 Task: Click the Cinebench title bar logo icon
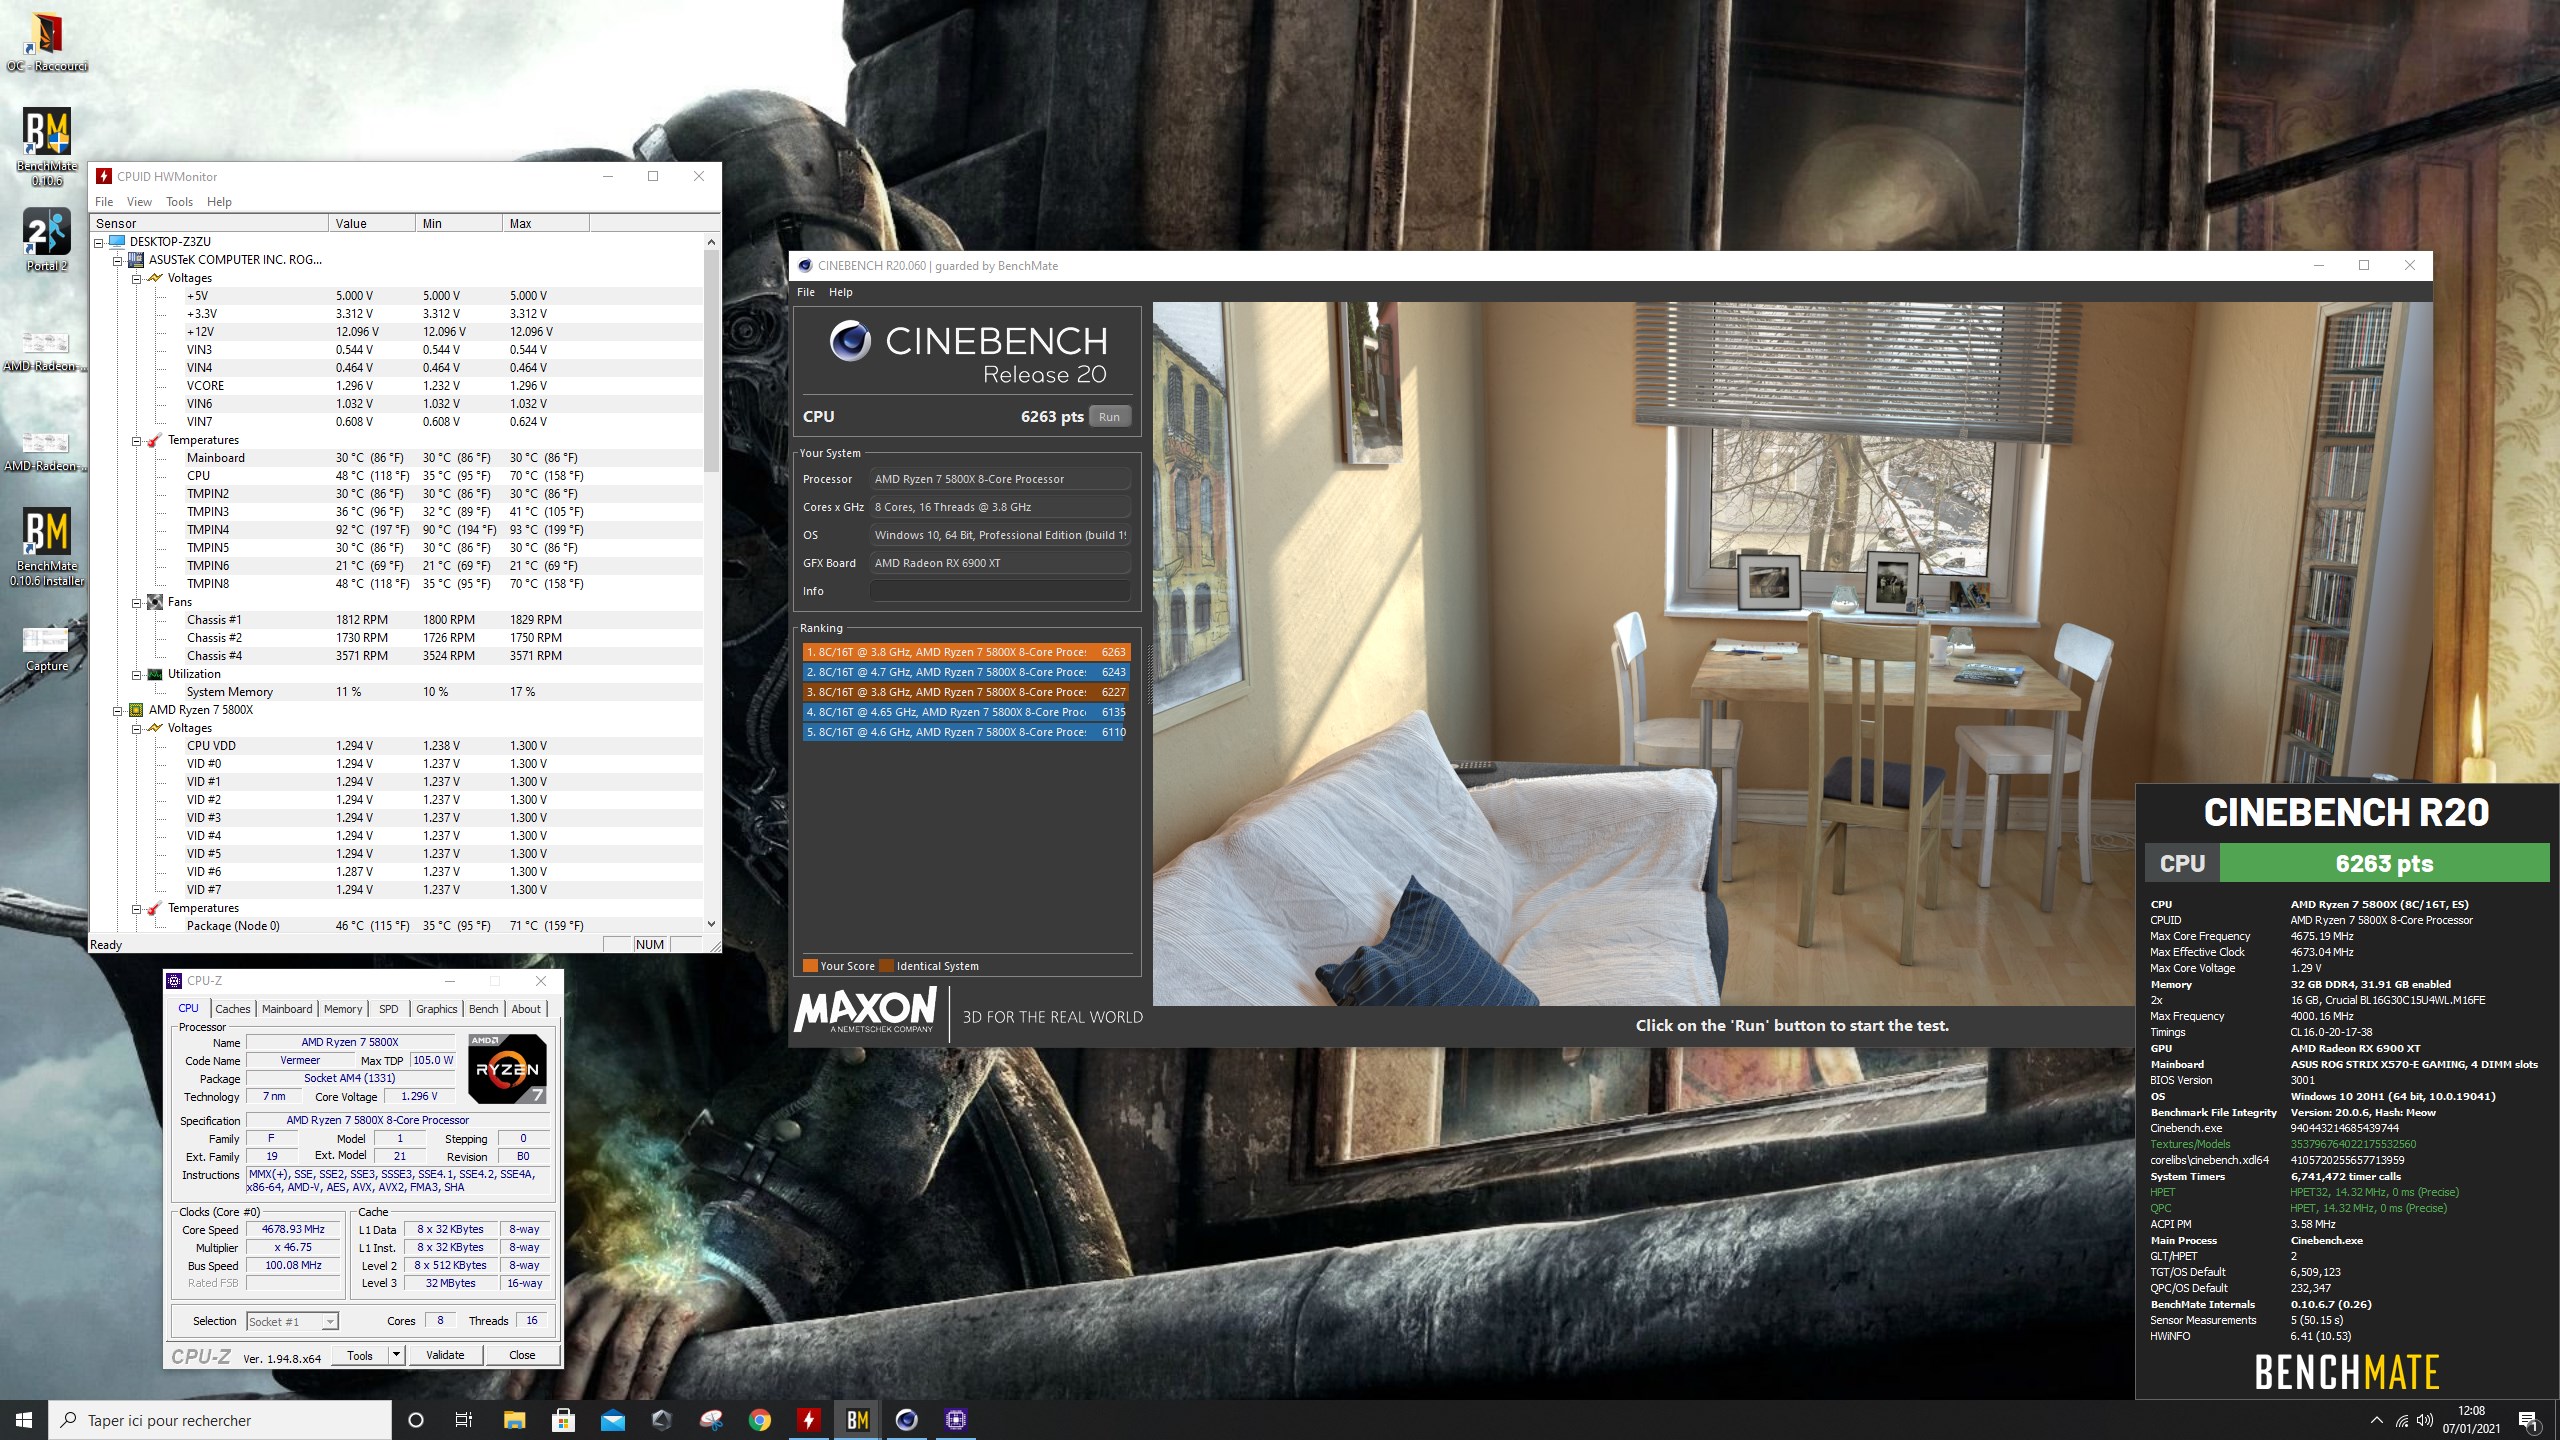(805, 265)
